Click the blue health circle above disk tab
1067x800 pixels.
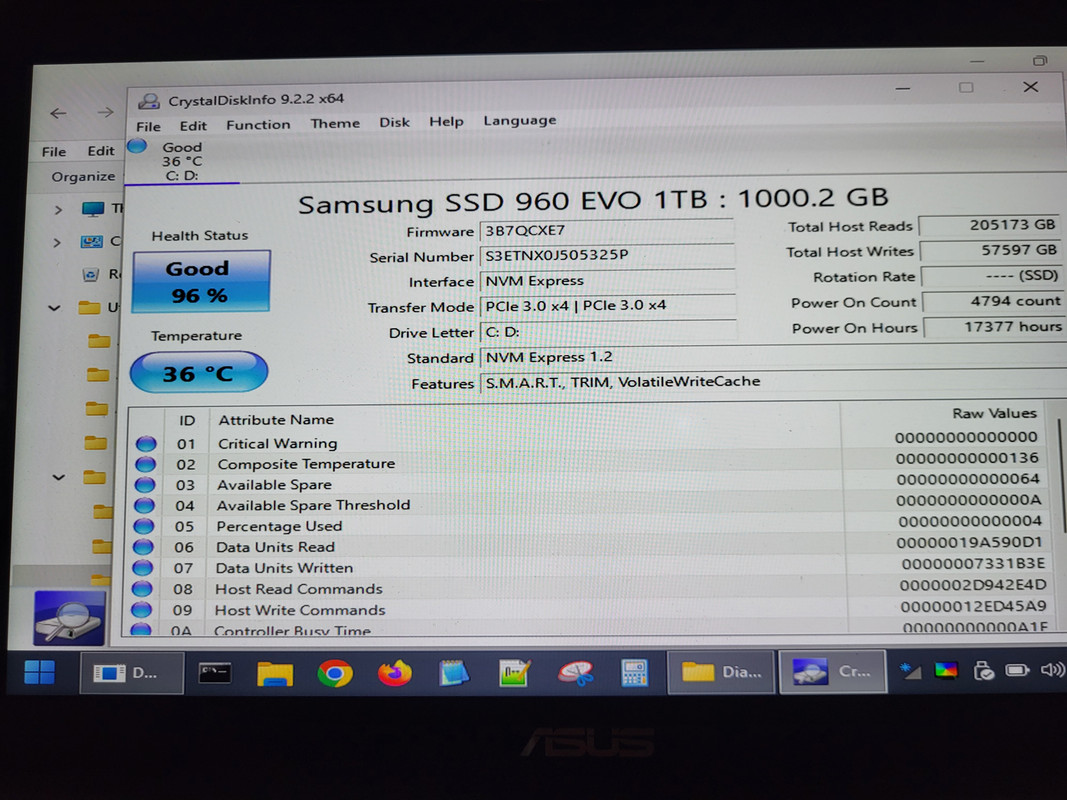pos(137,146)
